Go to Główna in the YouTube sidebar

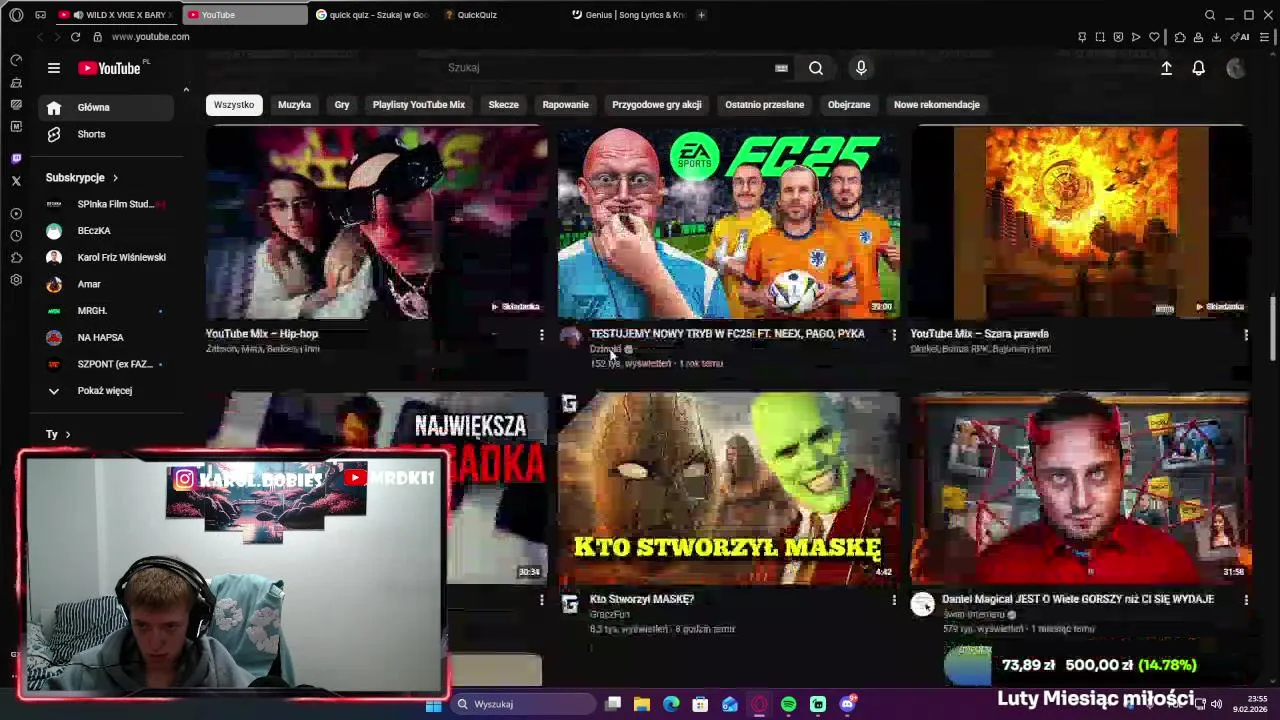106,107
